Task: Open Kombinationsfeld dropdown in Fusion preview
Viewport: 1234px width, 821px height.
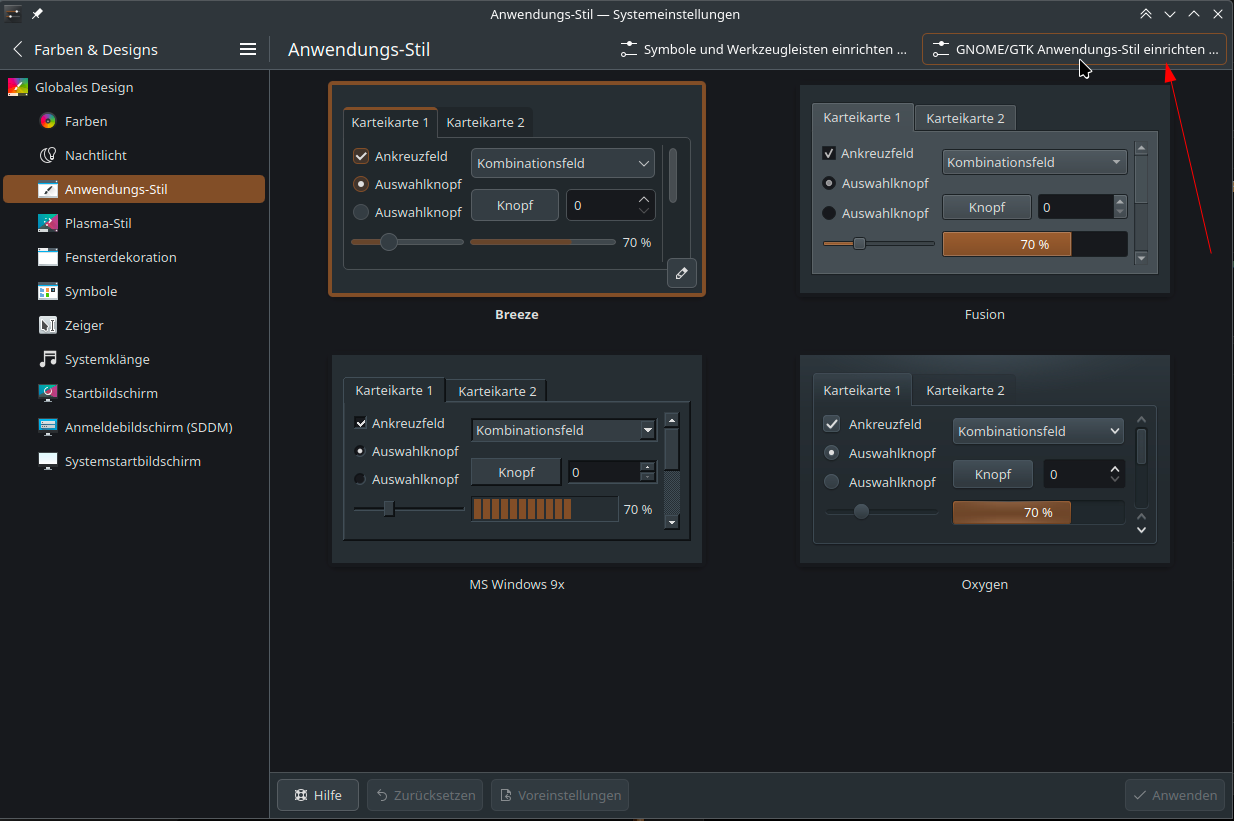Action: point(1035,162)
